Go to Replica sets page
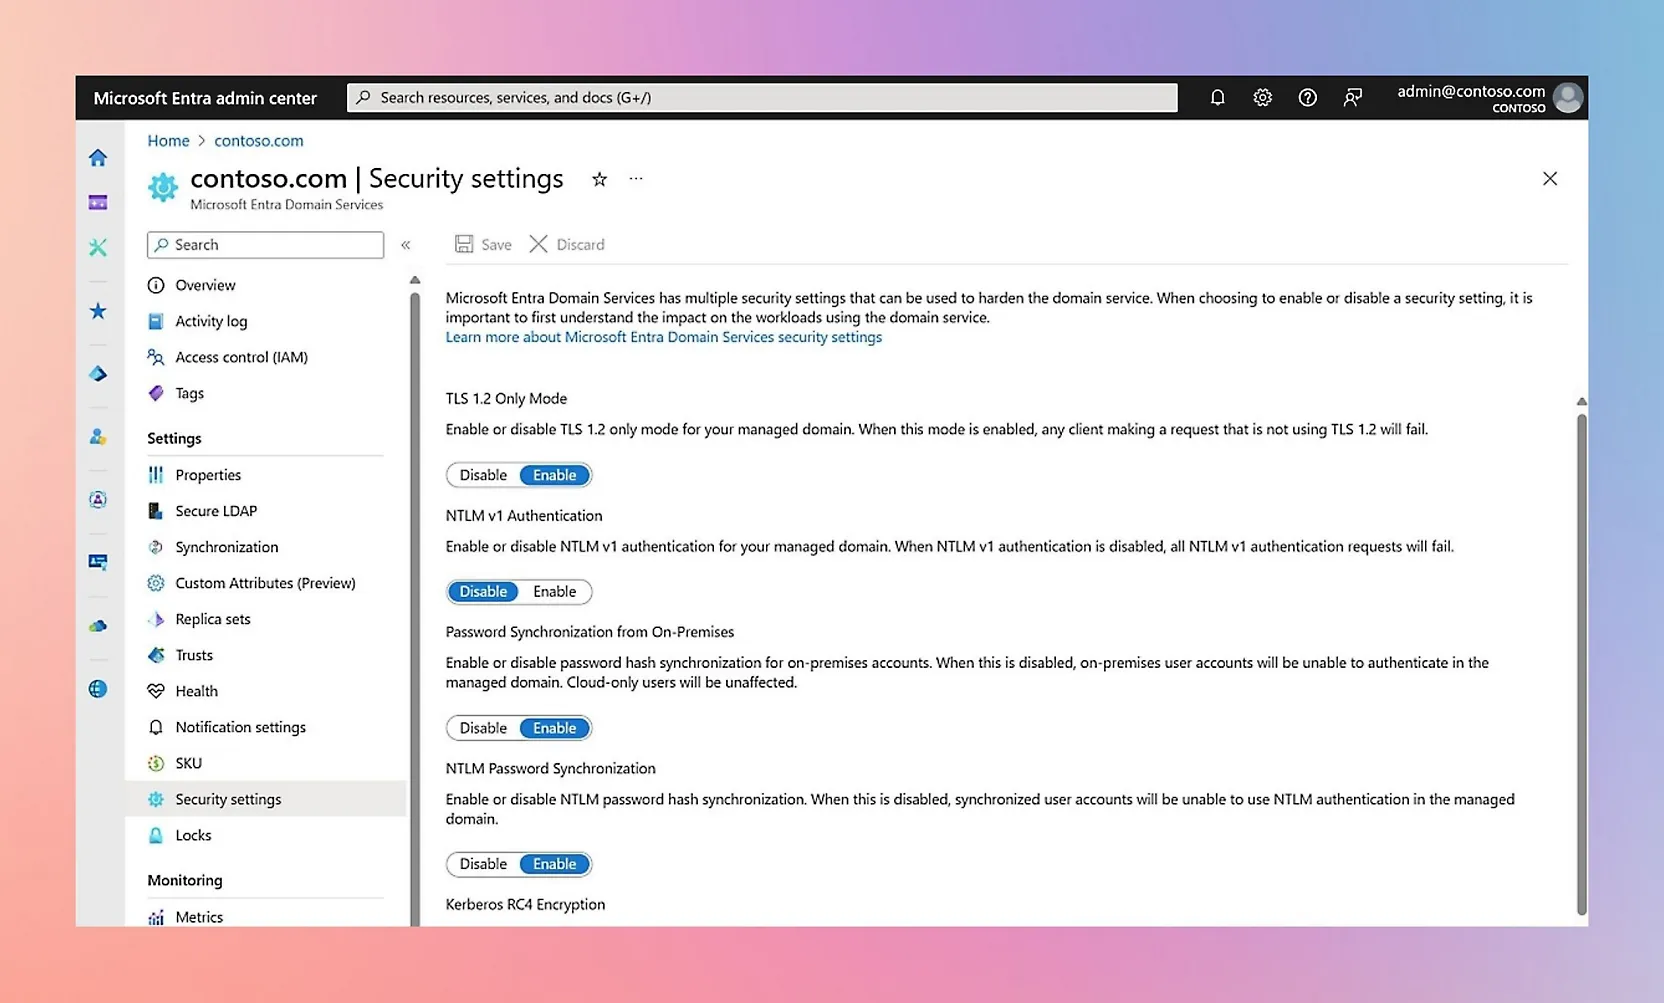Screen dimensions: 1664x1003 (x=213, y=619)
